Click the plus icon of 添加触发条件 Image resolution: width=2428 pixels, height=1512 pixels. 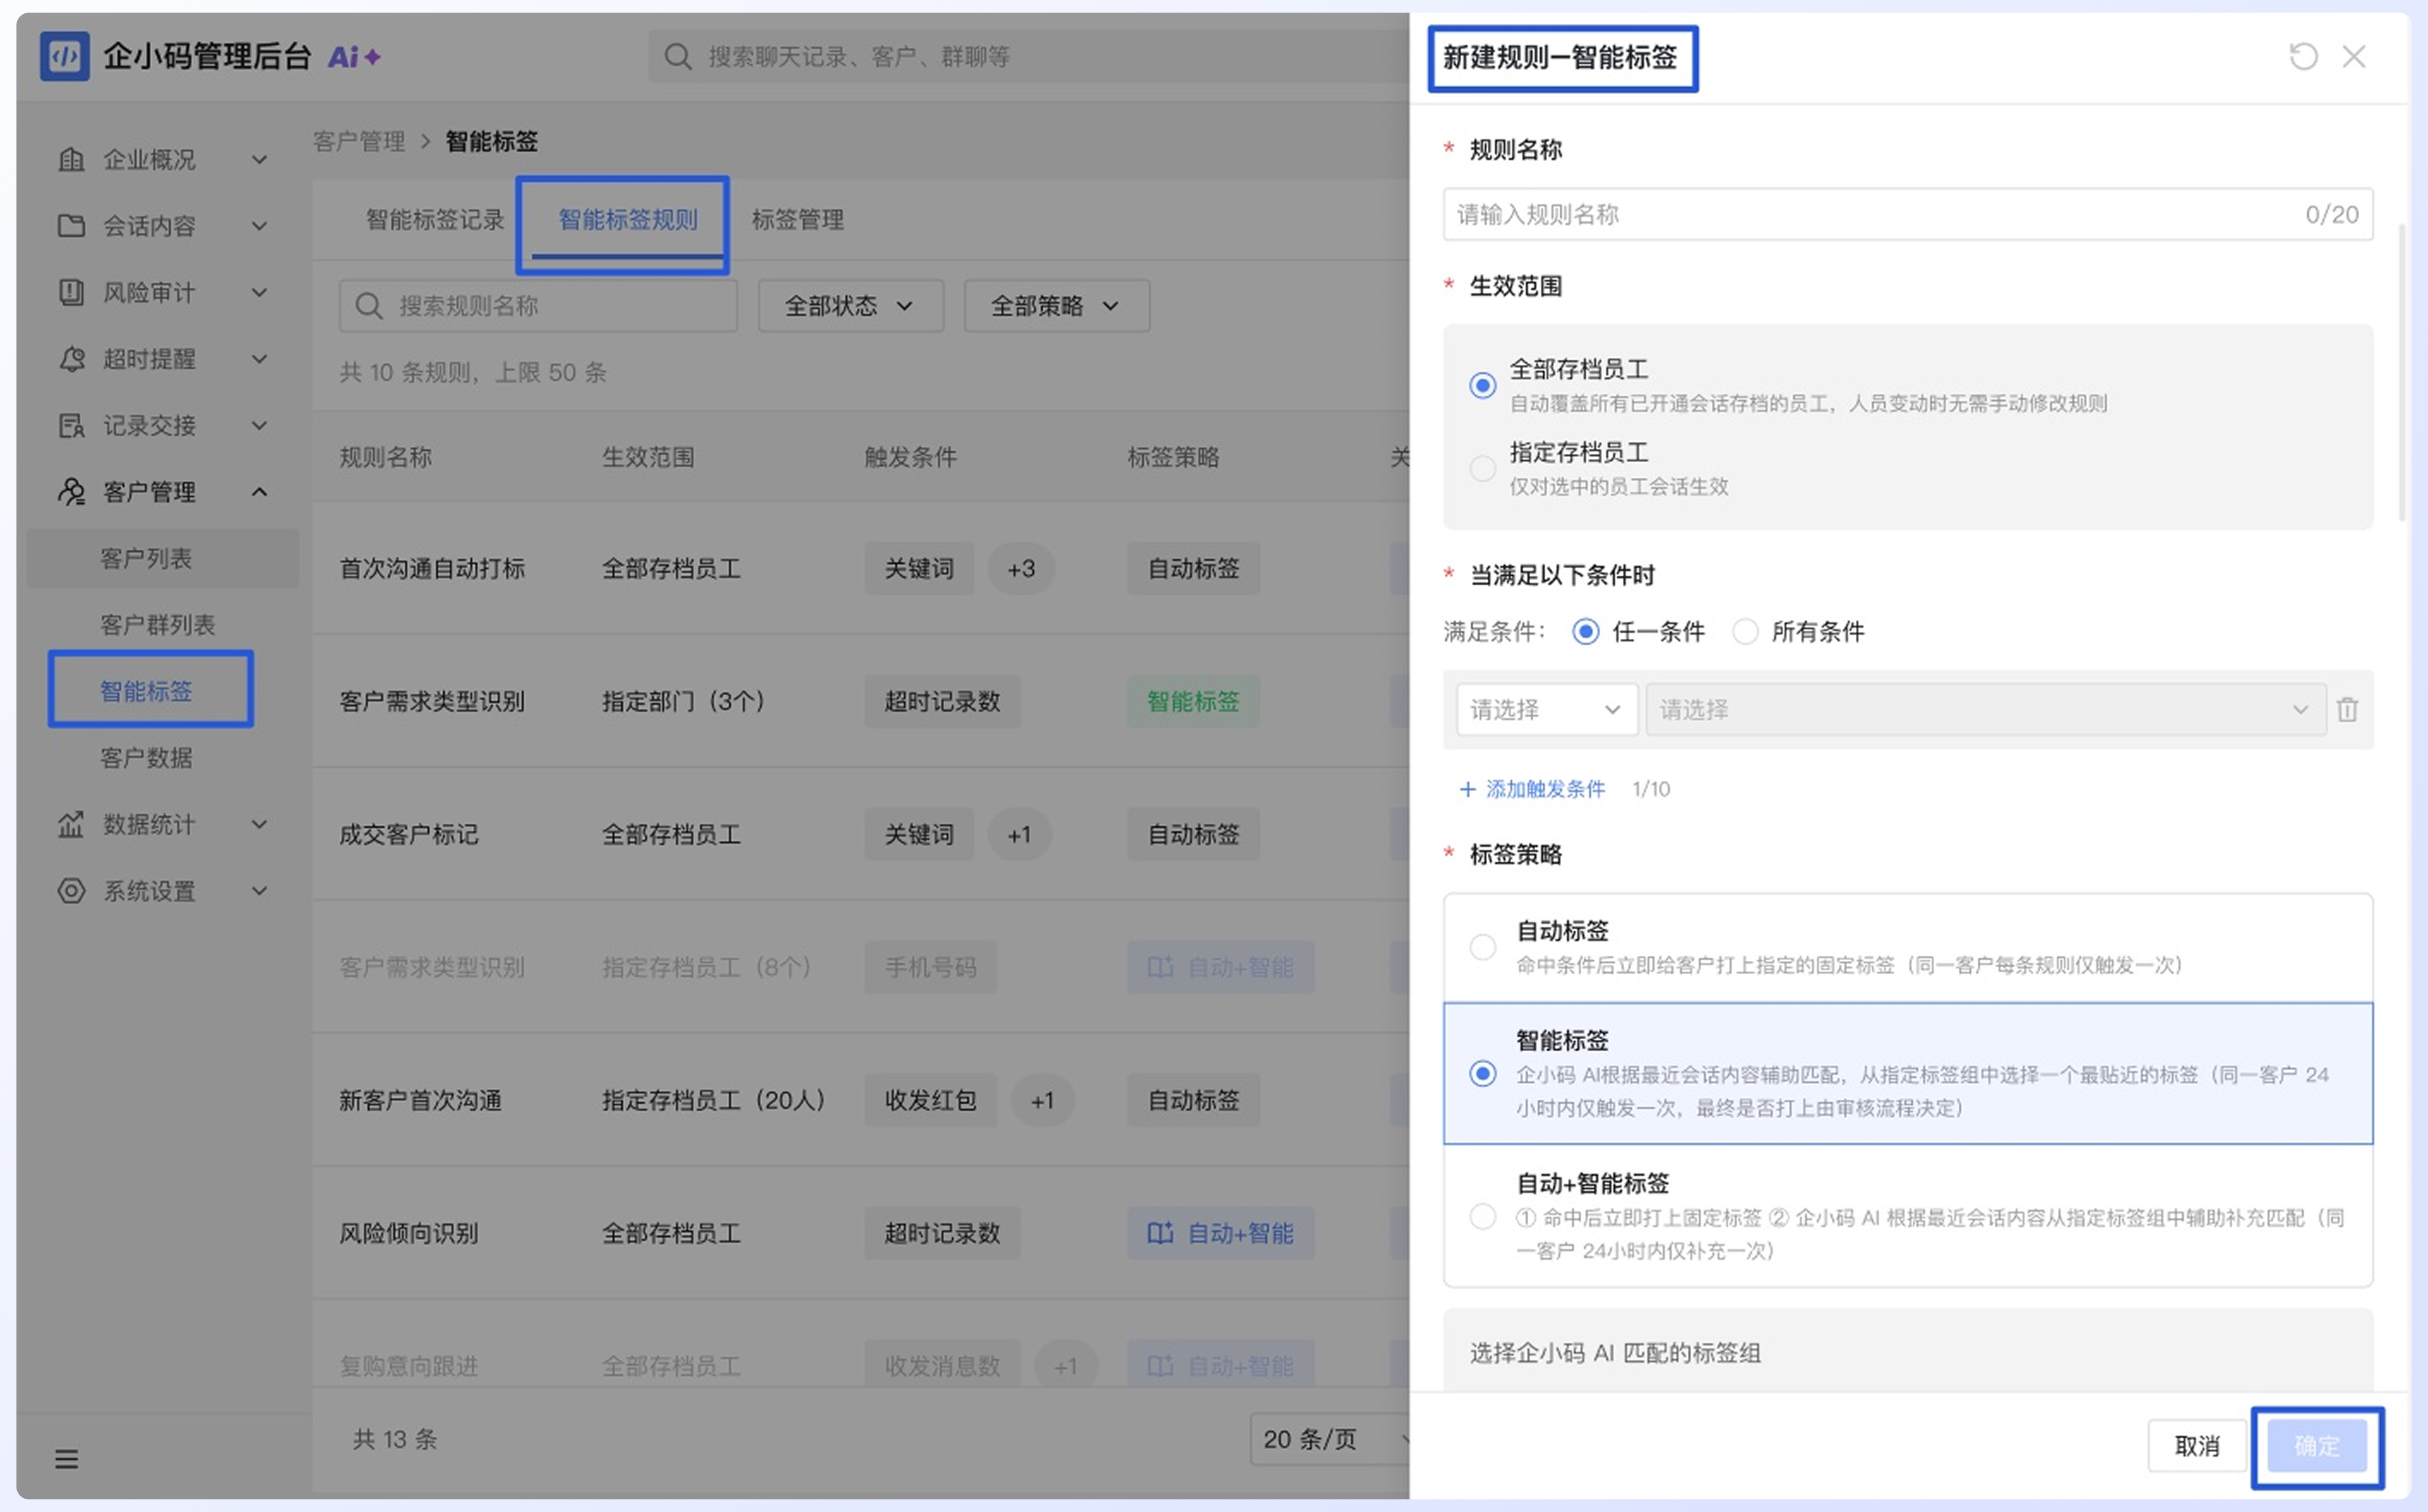click(1467, 789)
